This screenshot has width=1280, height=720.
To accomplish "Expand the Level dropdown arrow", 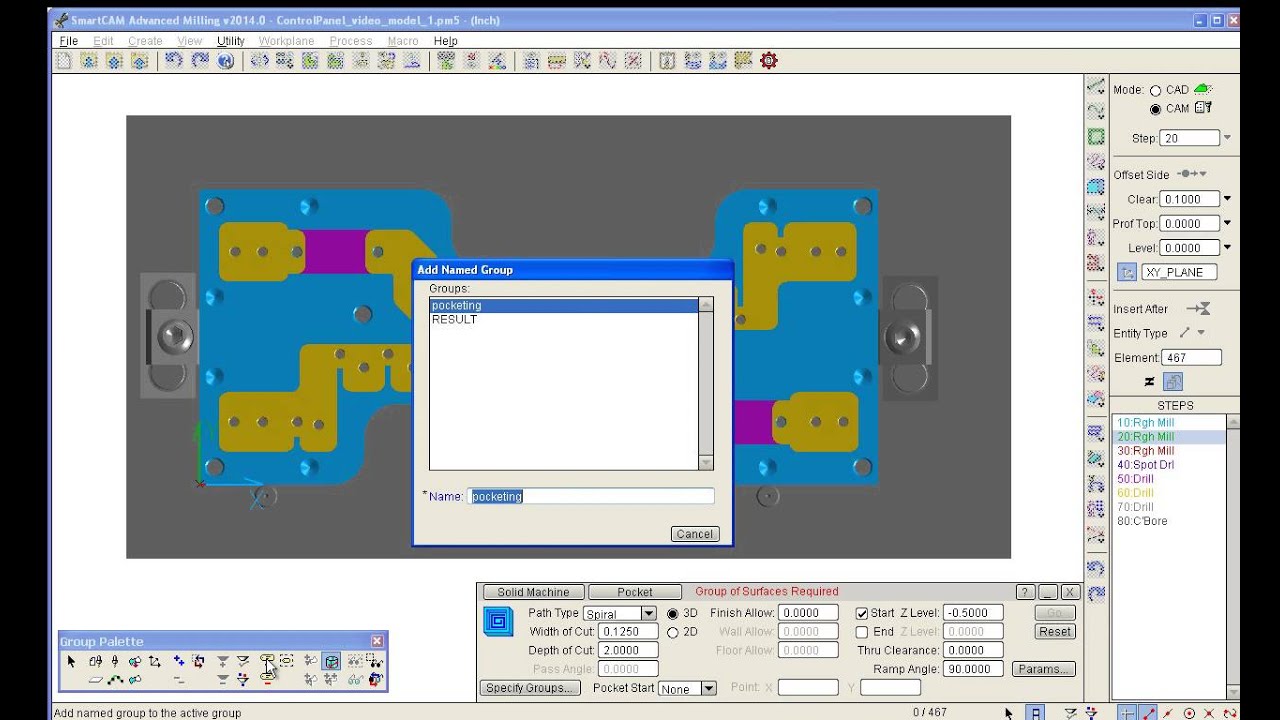I will click(1227, 247).
